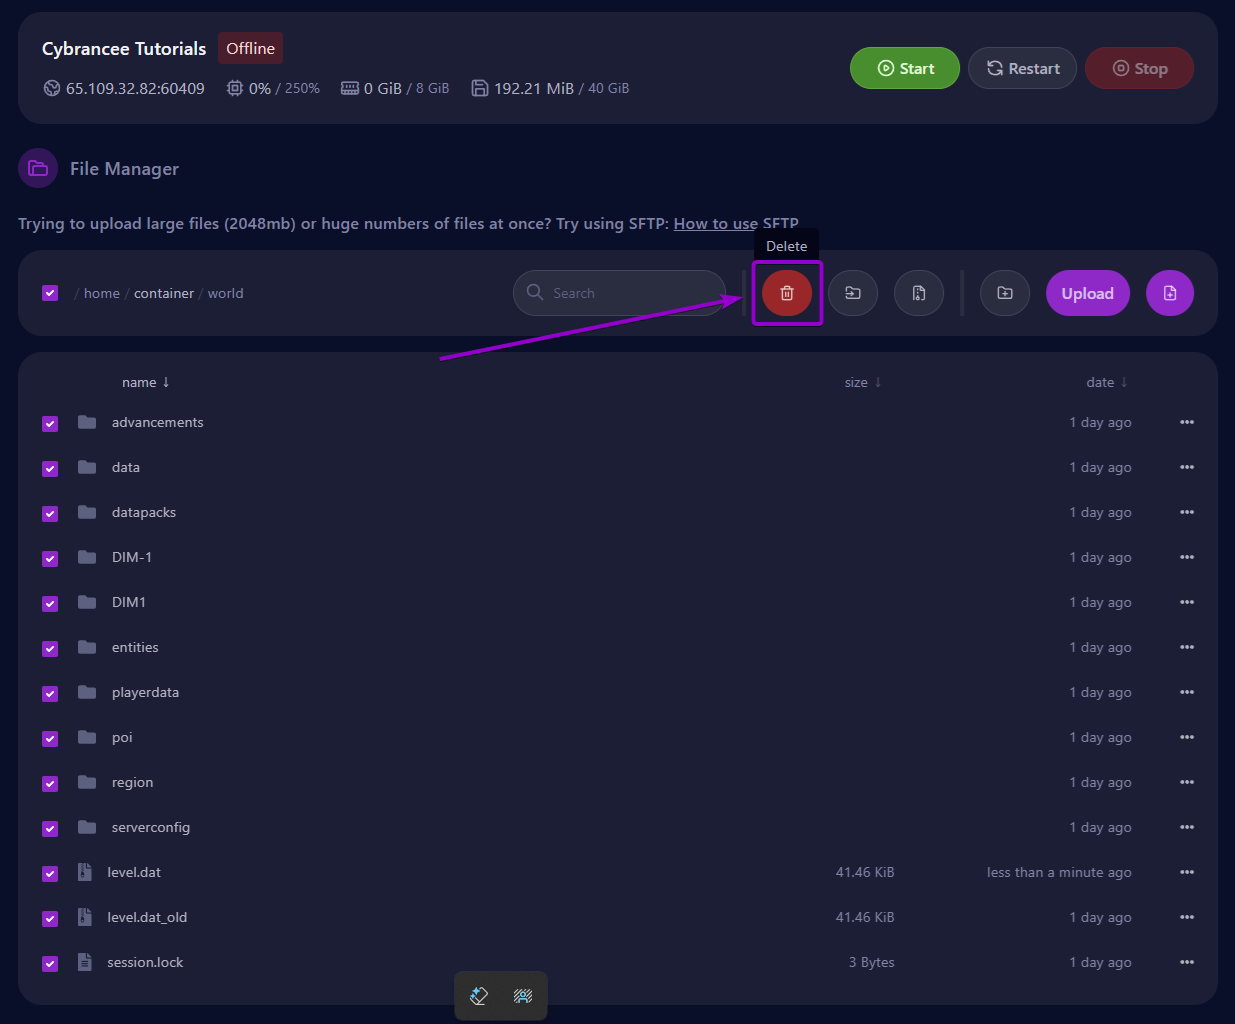Click the remove background person icon

click(523, 996)
